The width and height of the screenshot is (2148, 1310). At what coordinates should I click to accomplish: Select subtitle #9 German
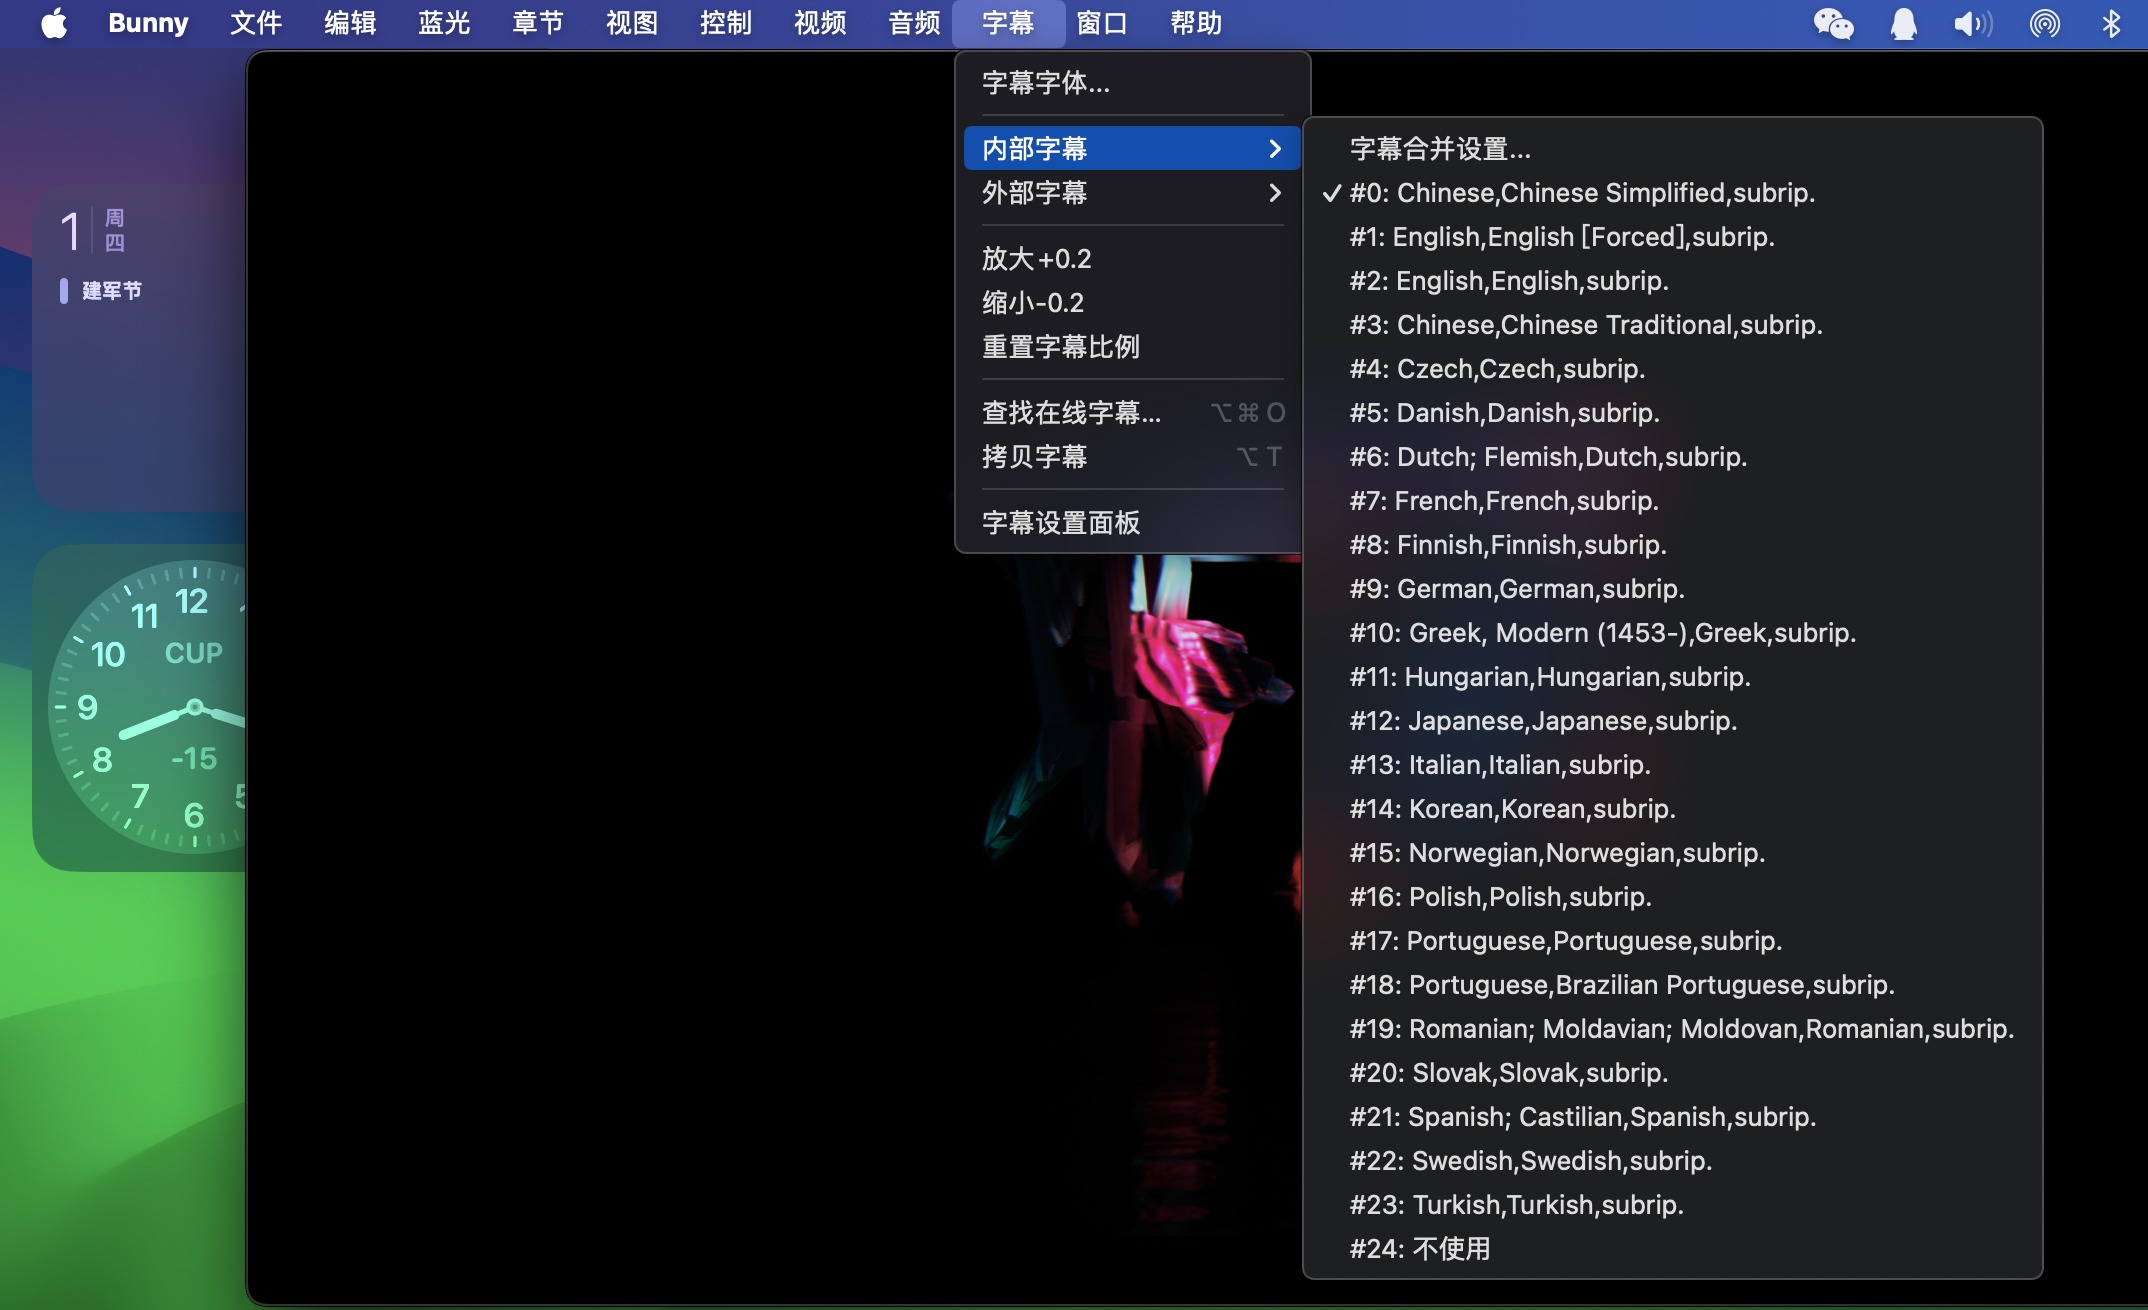point(1672,588)
